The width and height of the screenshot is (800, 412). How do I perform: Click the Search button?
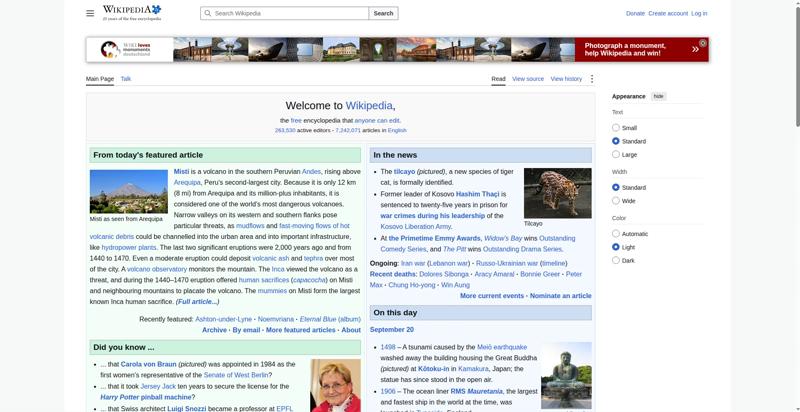coord(383,13)
